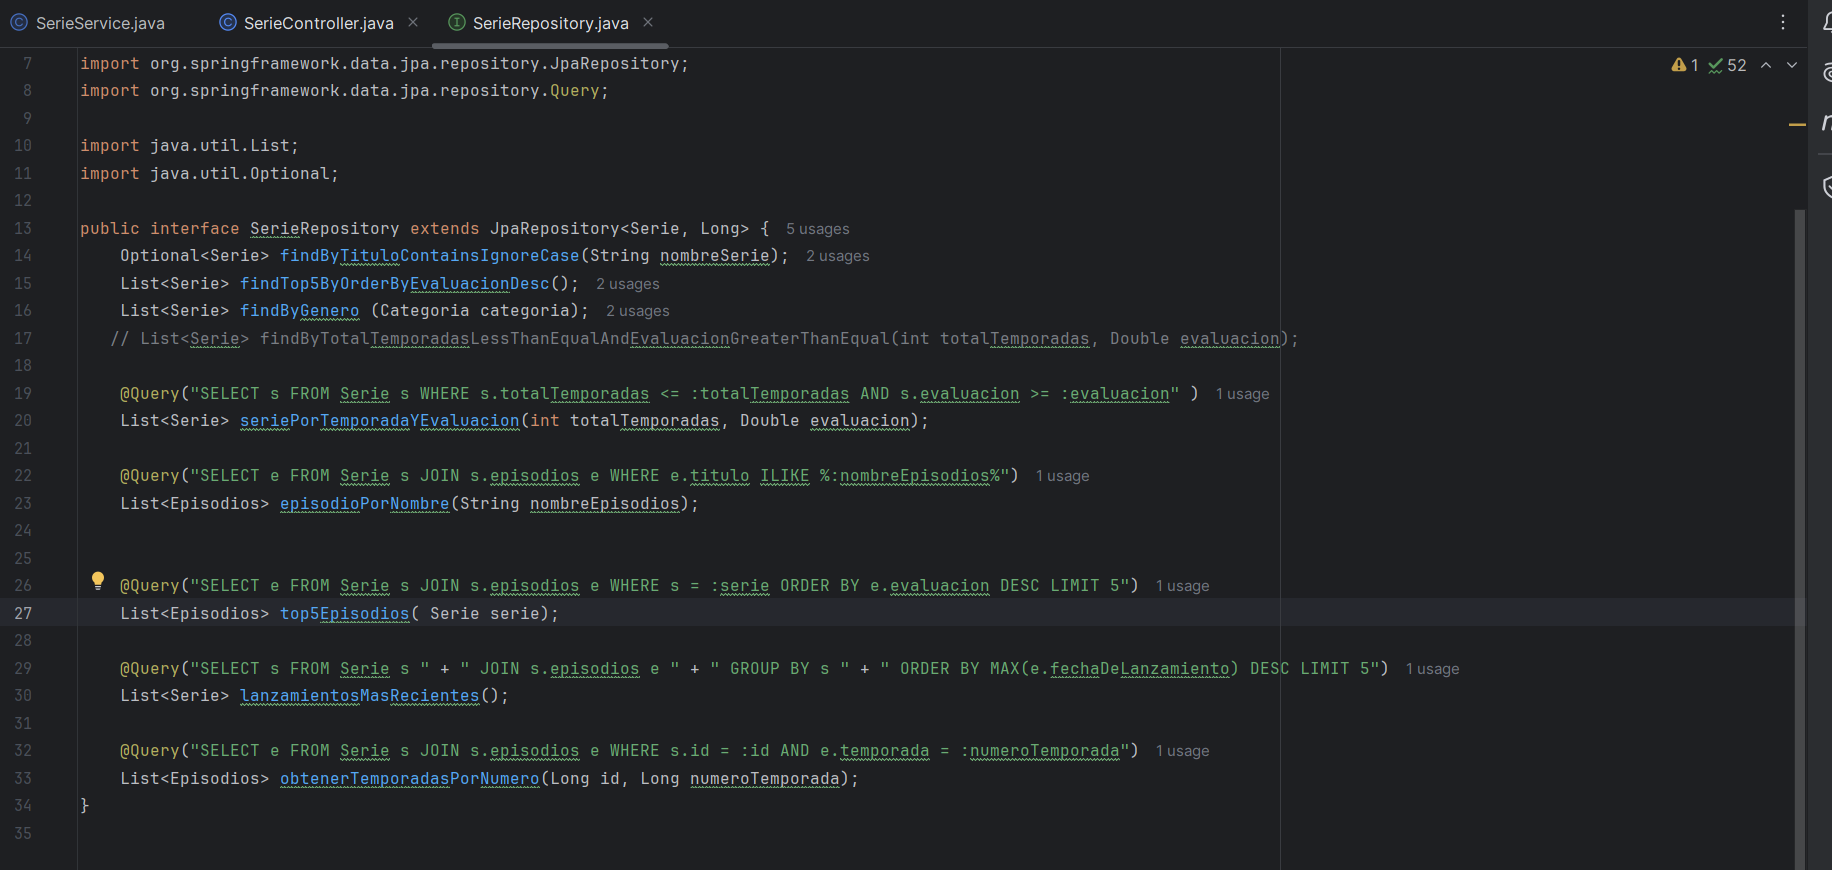This screenshot has width=1832, height=870.
Task: Go to previous highlighted problem arrow
Action: click(1766, 65)
